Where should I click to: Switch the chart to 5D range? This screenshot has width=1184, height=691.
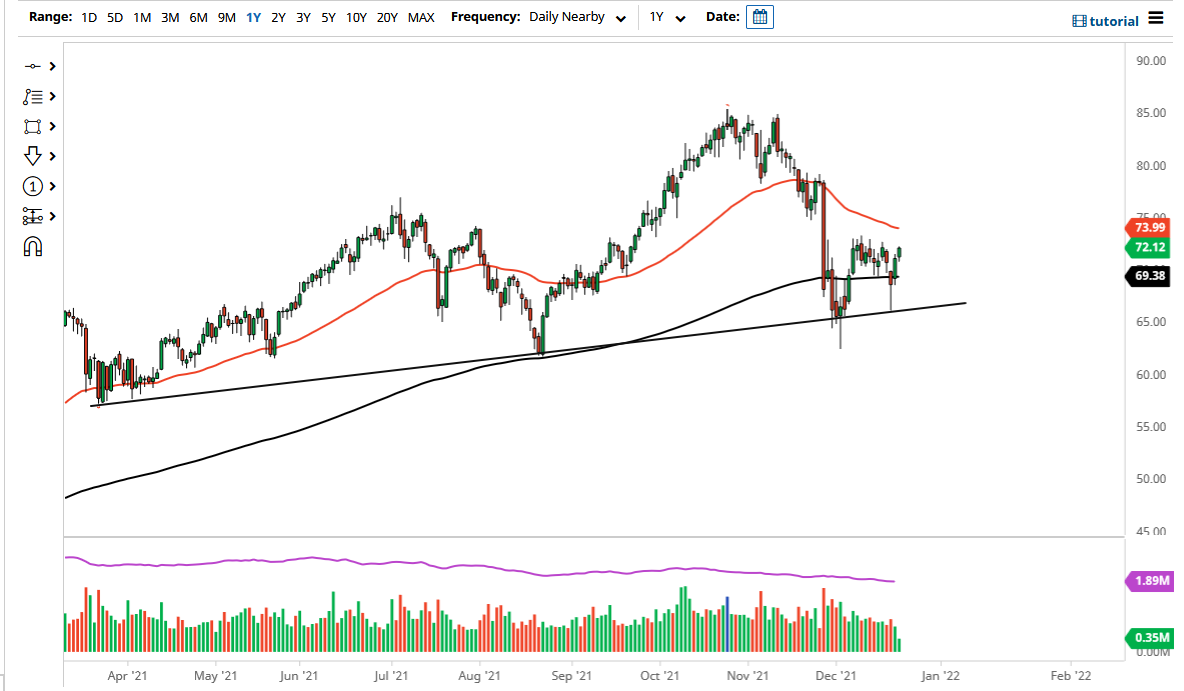point(114,17)
